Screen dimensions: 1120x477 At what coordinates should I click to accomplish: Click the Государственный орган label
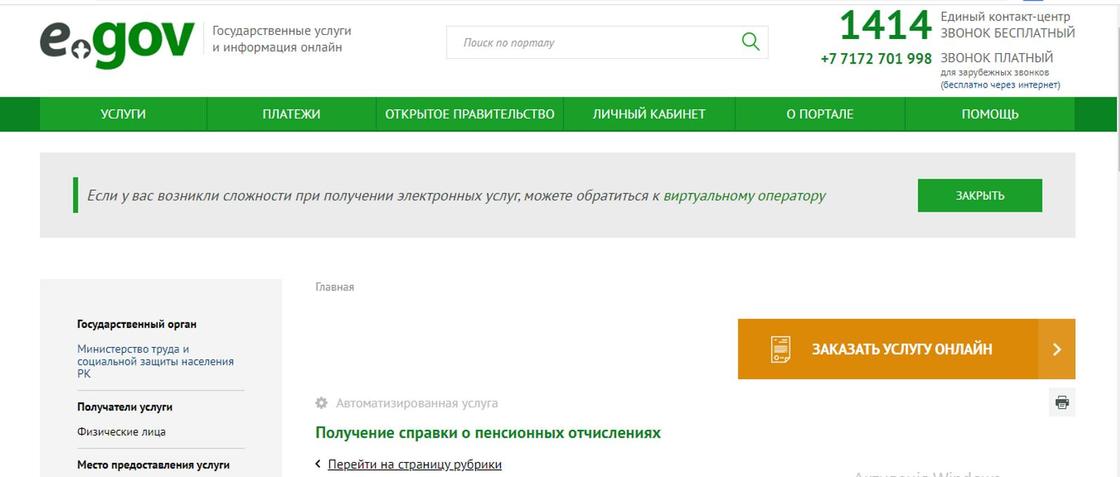[x=136, y=324]
